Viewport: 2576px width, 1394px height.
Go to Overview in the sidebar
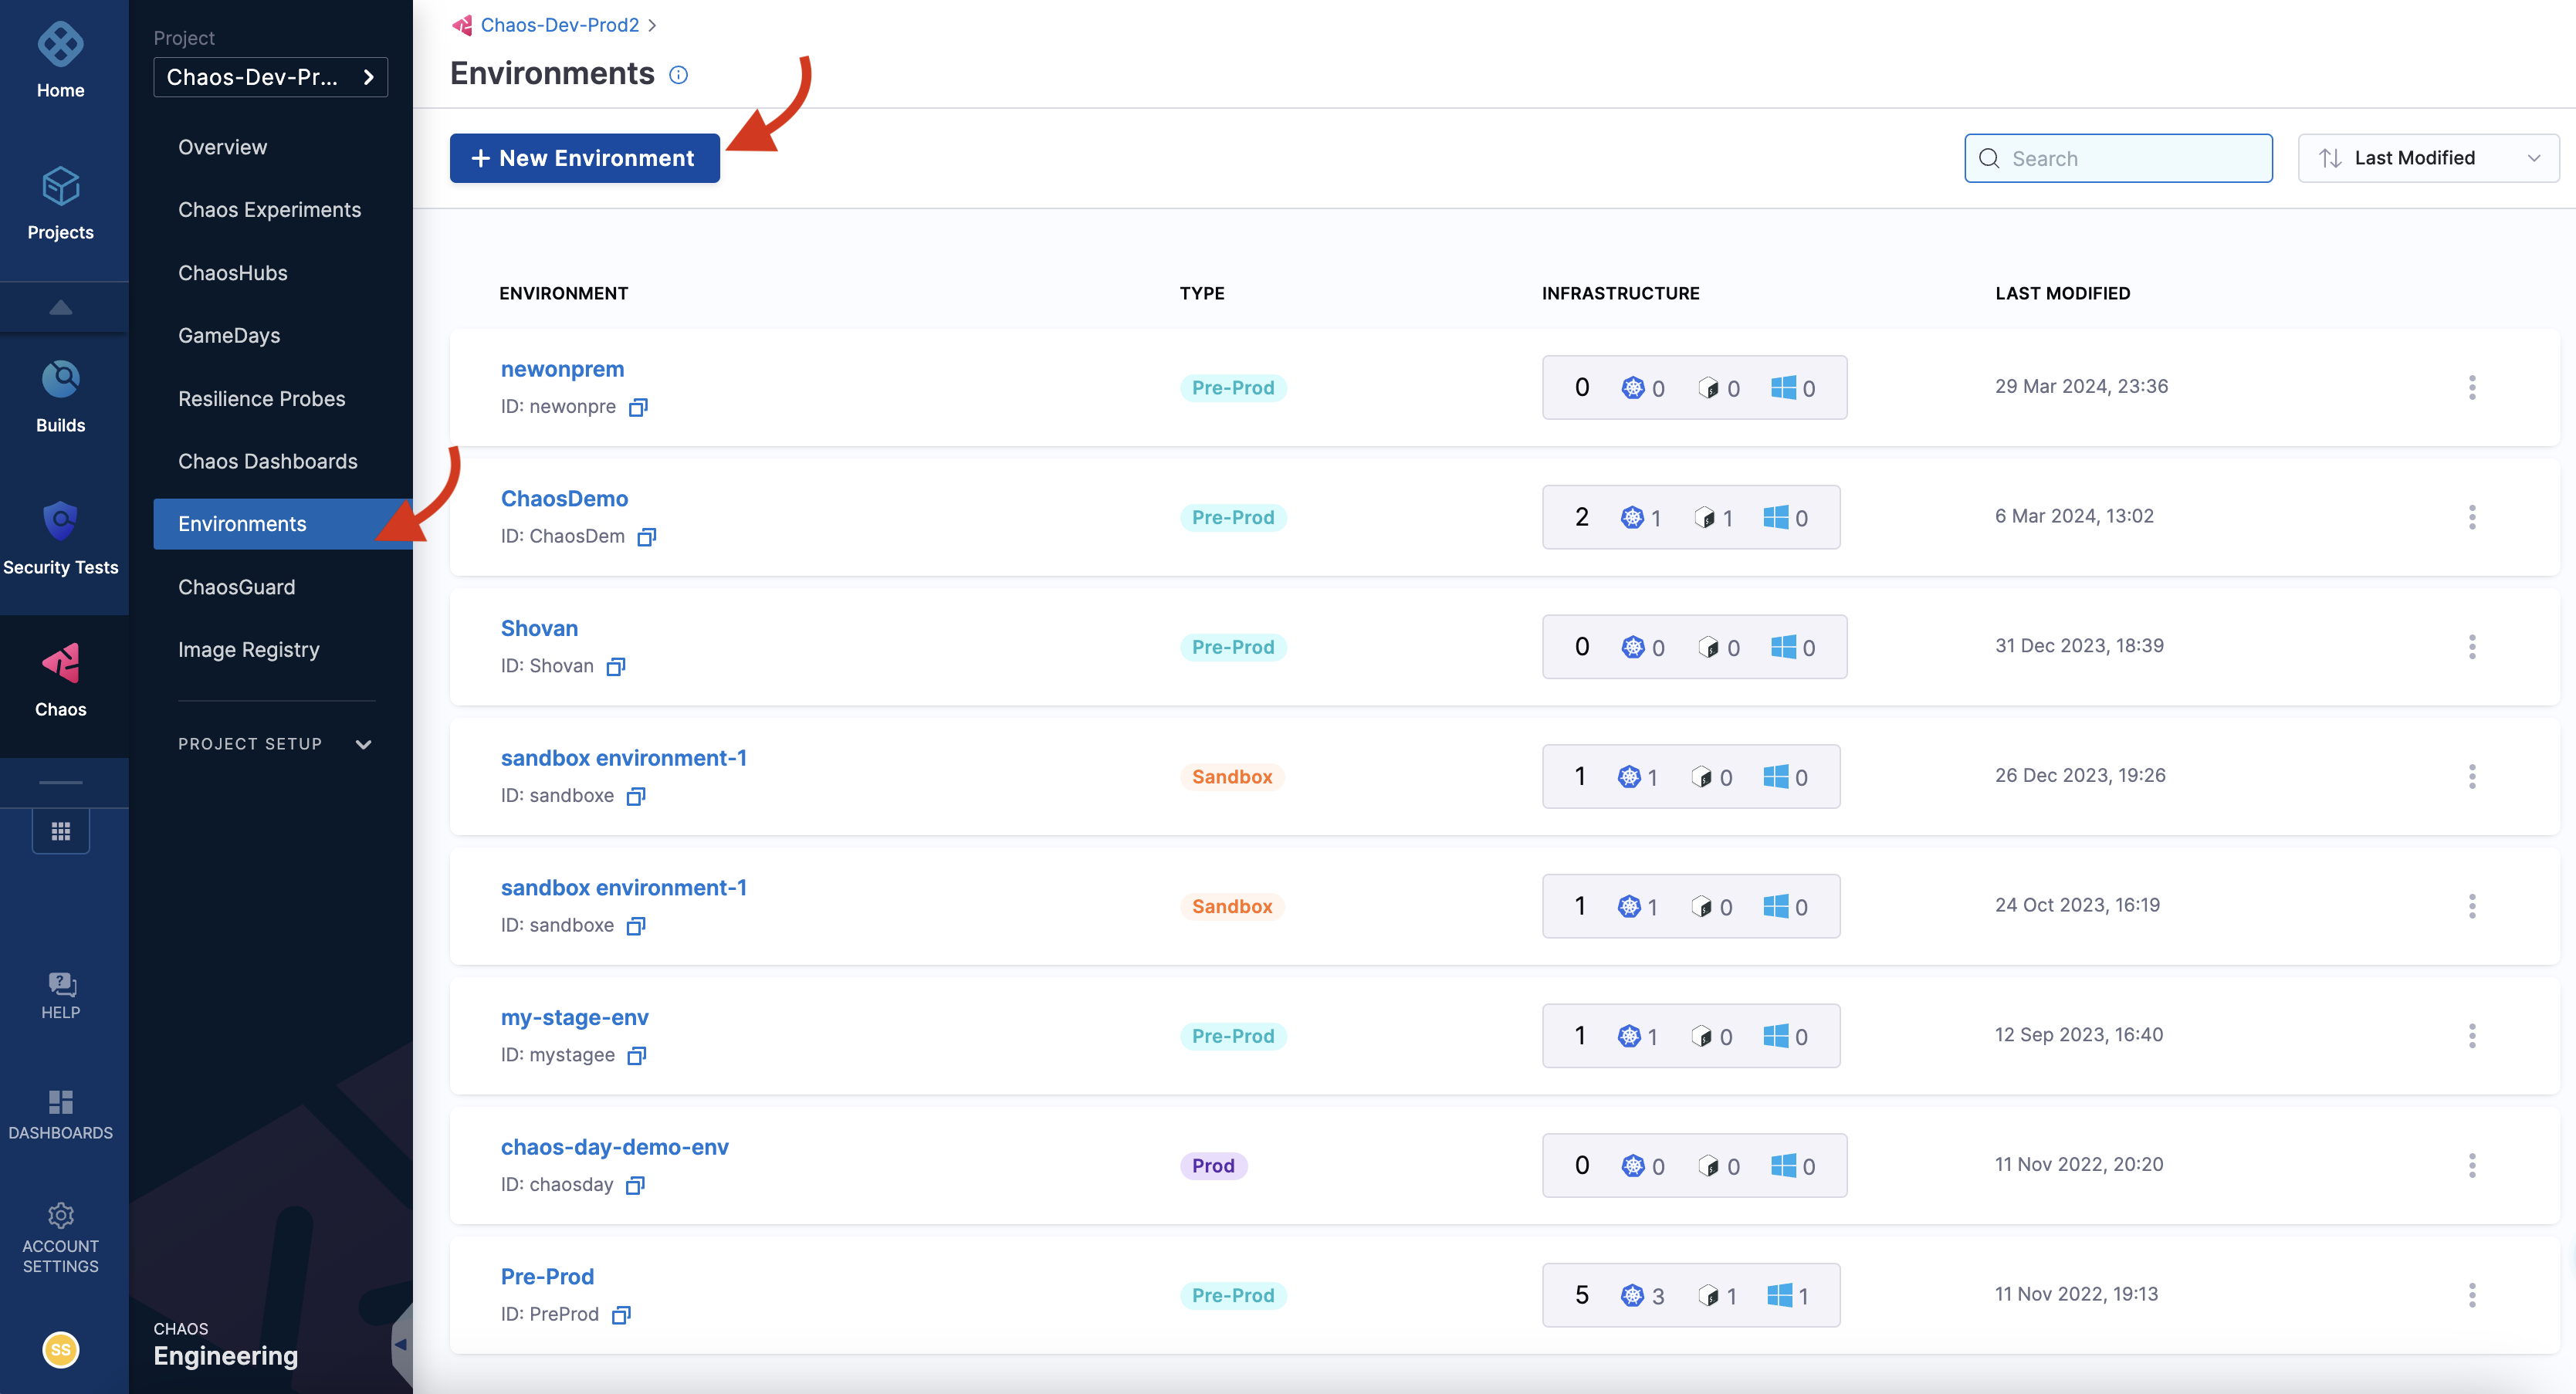tap(222, 147)
